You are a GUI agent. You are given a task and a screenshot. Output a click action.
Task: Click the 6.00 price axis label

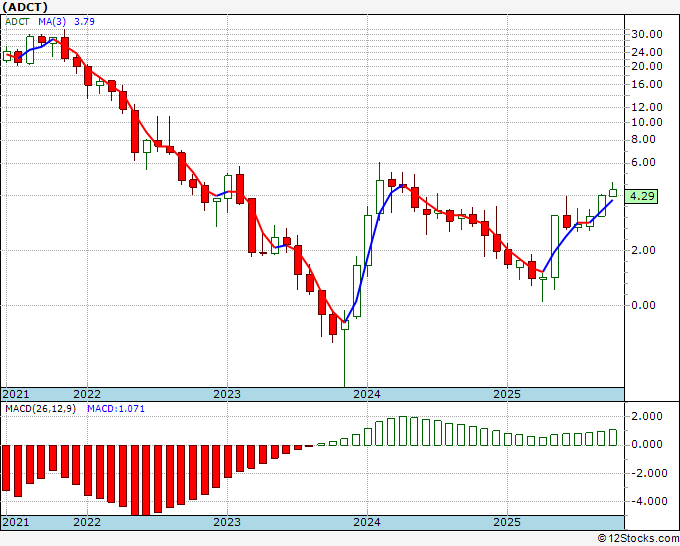point(643,163)
